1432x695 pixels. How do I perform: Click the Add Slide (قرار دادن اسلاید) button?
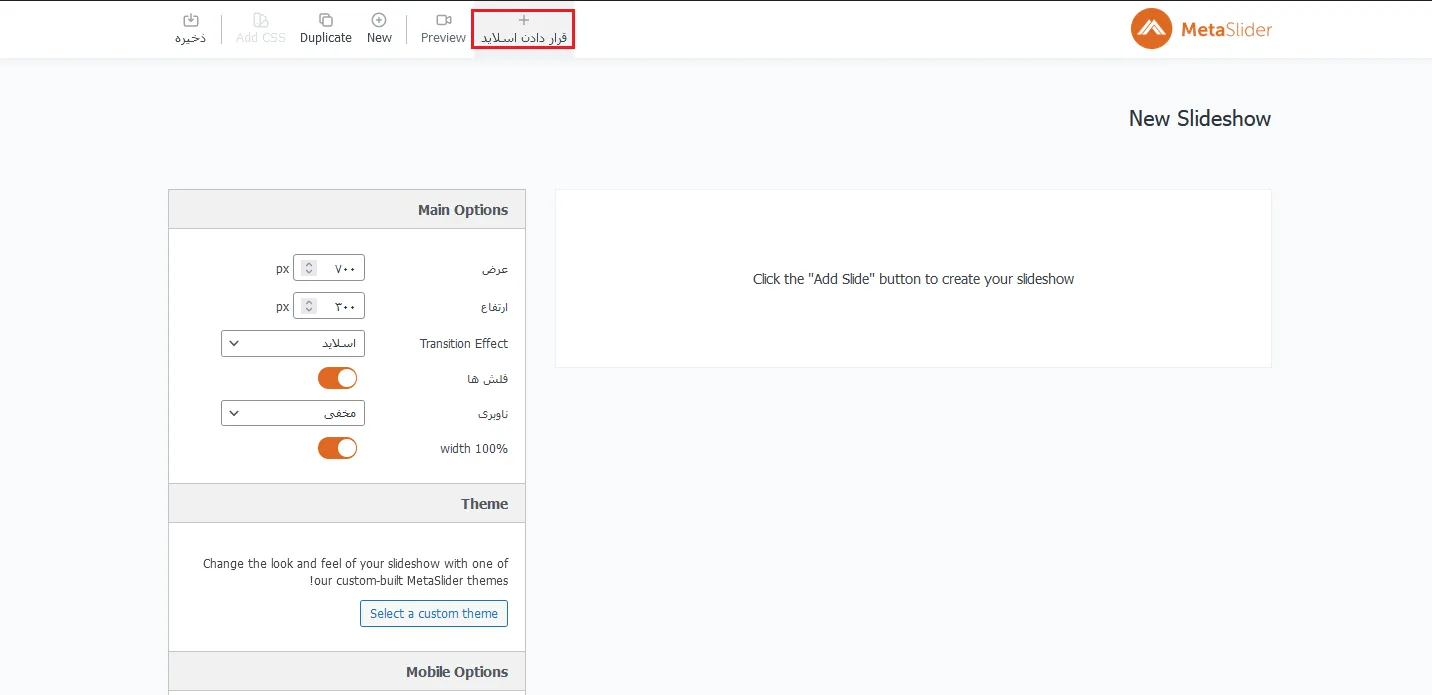coord(523,29)
